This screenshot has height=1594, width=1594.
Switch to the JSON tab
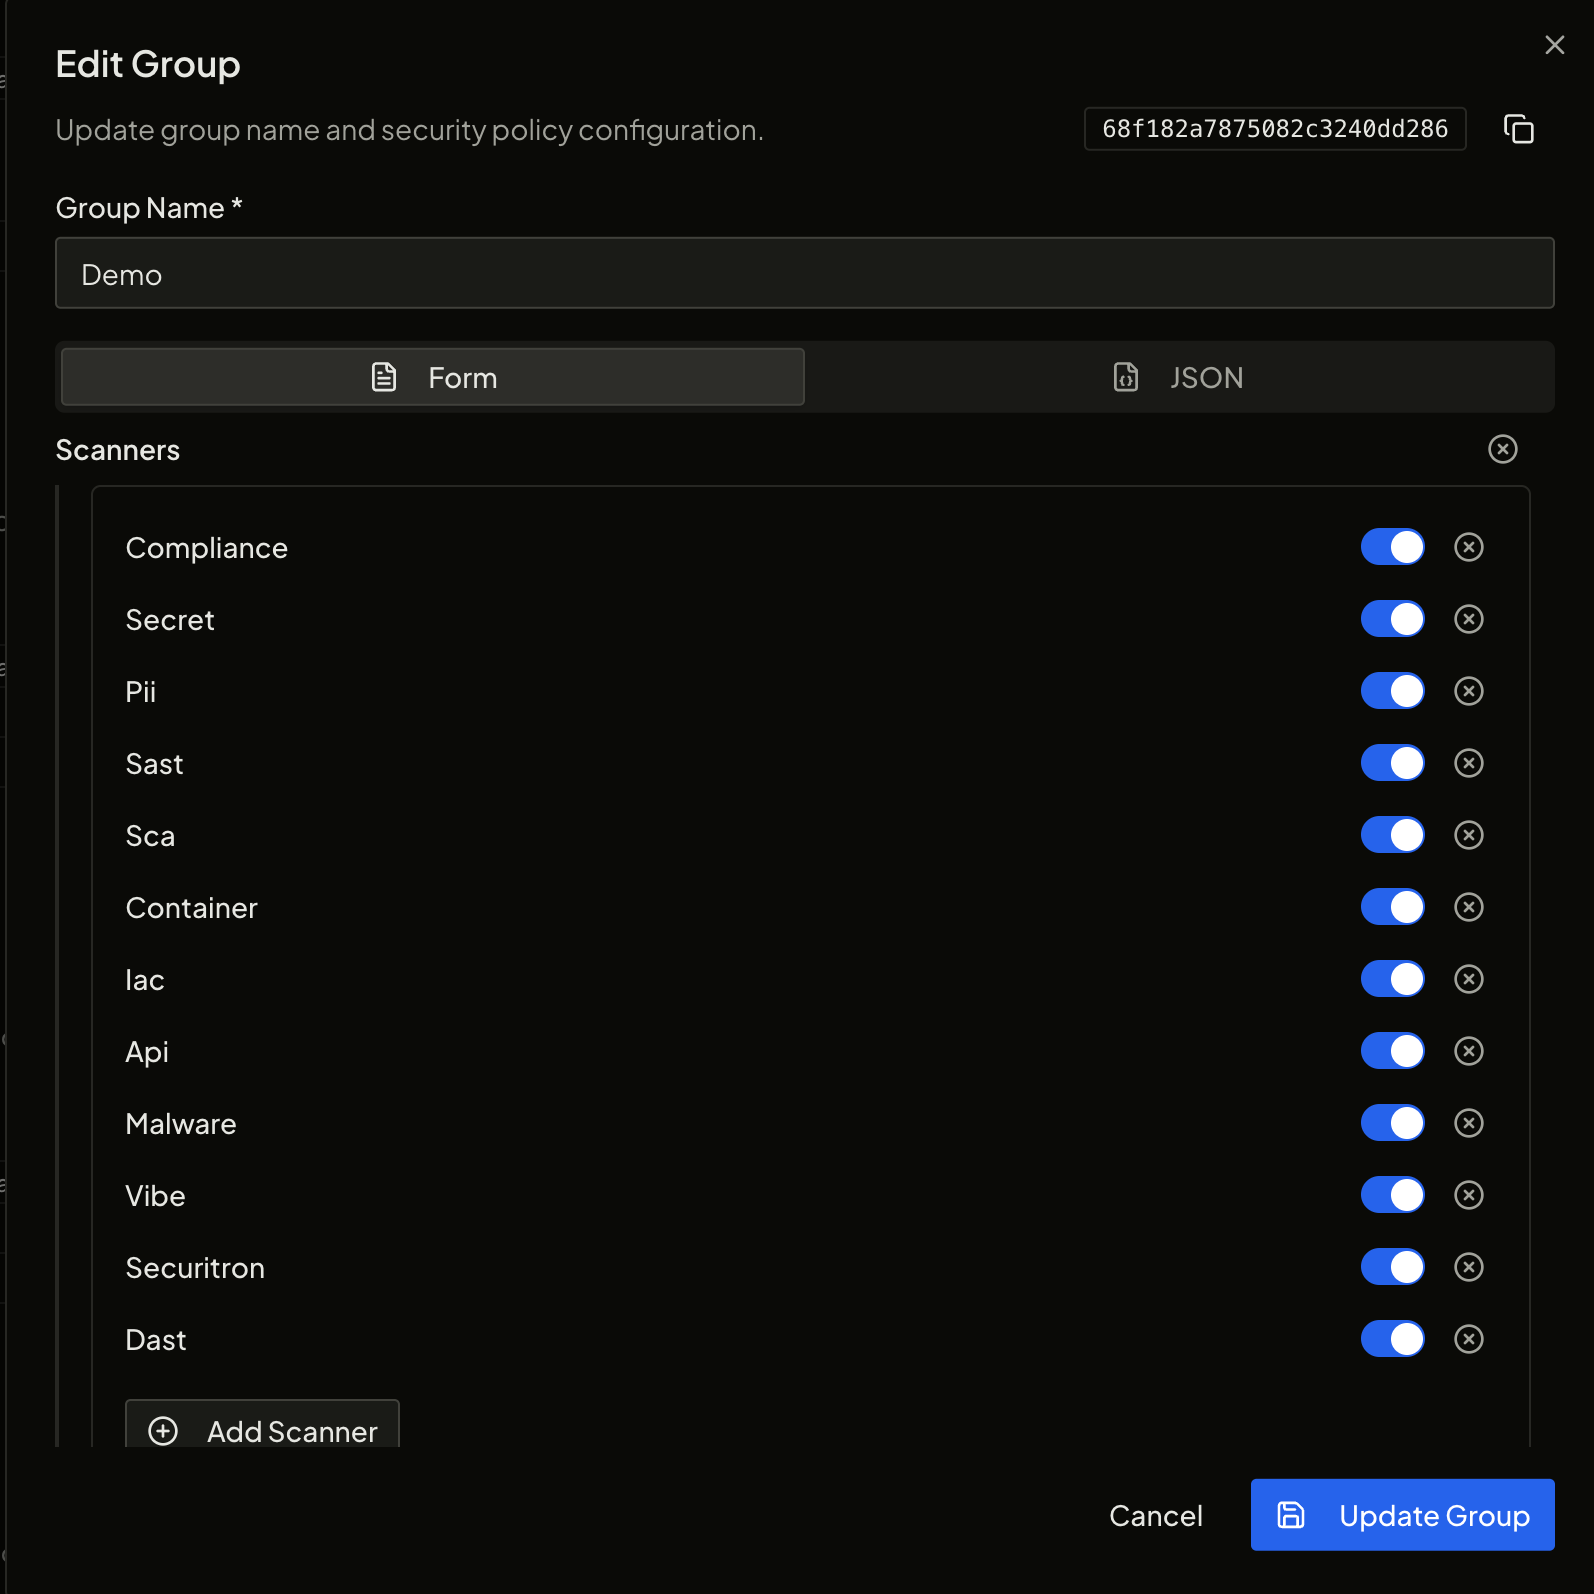1178,377
